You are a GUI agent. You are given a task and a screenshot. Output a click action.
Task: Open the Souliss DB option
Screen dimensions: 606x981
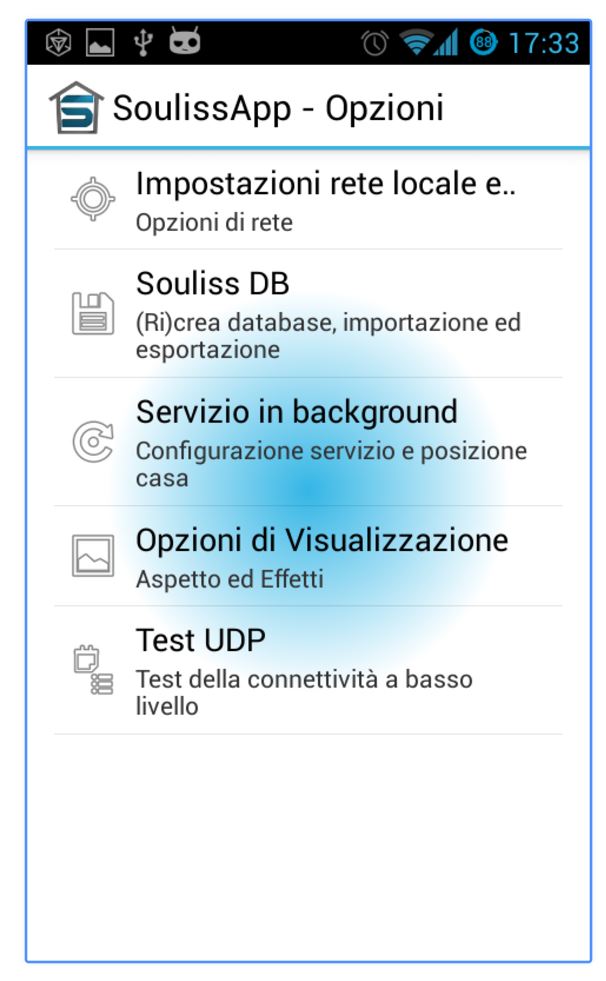click(x=213, y=284)
